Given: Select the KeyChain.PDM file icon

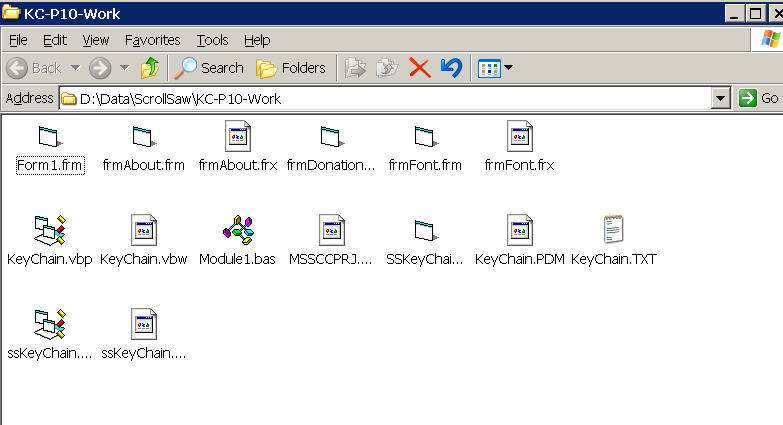Looking at the screenshot, I should (519, 230).
